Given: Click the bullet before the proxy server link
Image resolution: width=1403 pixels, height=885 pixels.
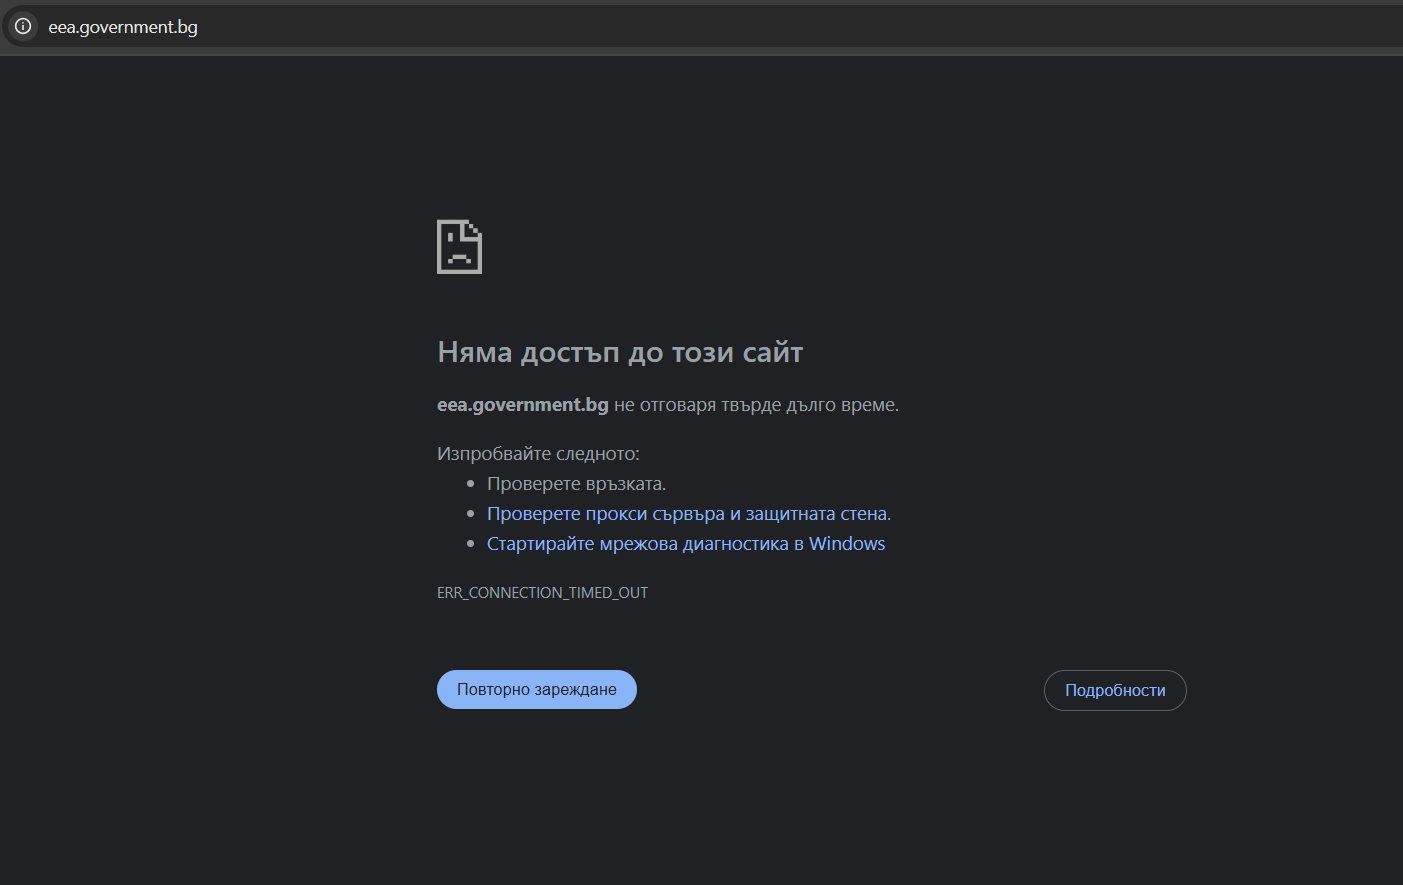Looking at the screenshot, I should pyautogui.click(x=471, y=514).
